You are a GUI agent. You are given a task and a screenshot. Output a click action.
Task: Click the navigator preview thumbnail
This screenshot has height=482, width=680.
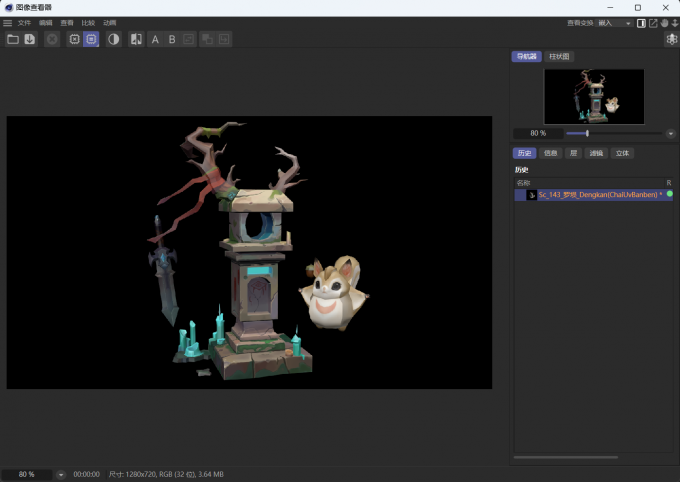[x=594, y=97]
